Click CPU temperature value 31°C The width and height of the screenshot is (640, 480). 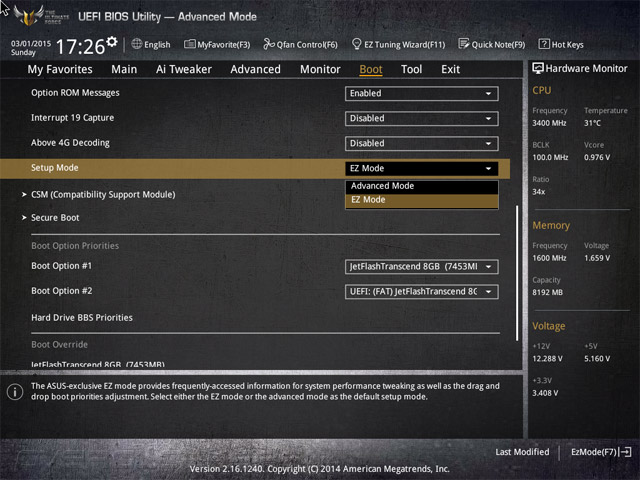click(592, 123)
